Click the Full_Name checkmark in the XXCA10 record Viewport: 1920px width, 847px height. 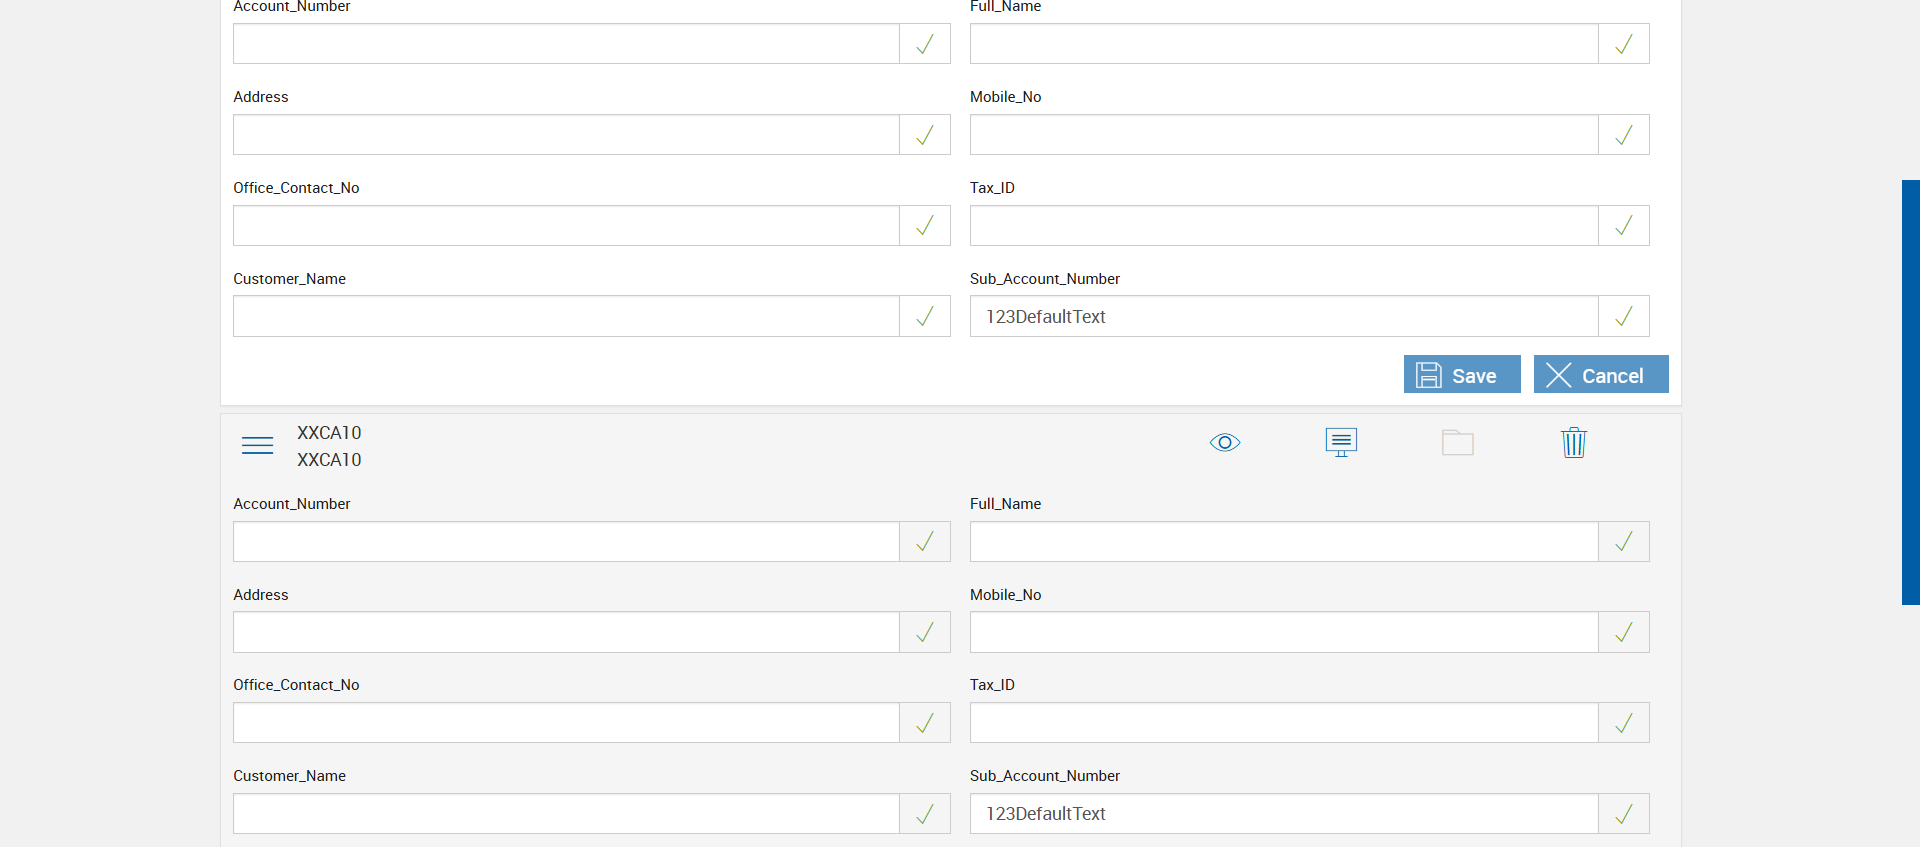[1623, 541]
